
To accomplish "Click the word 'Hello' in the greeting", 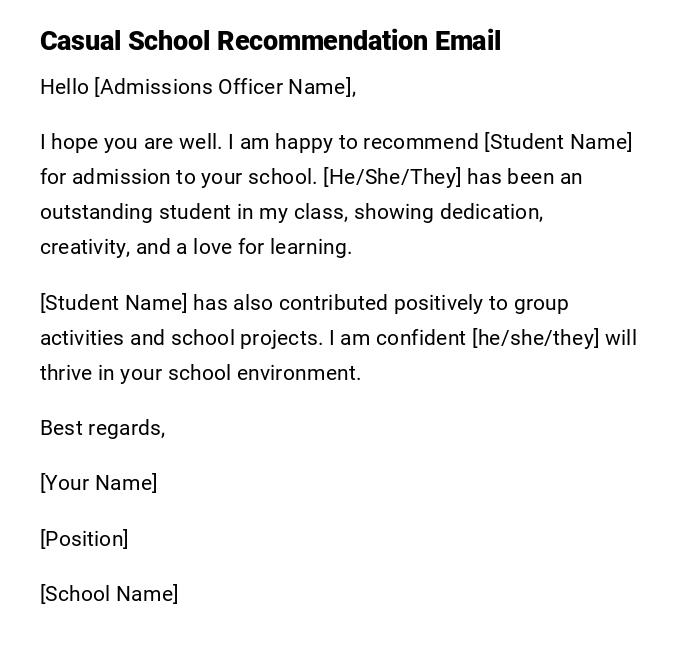I will (64, 87).
